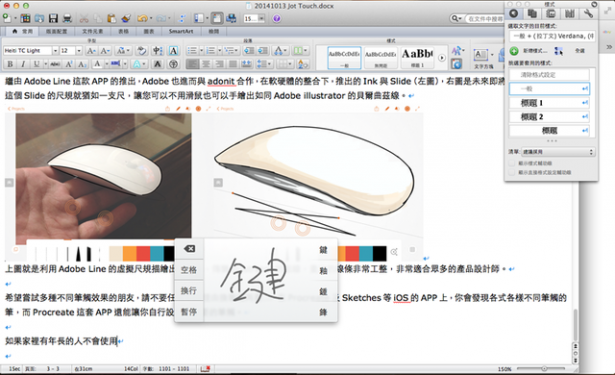The height and width of the screenshot is (375, 615).
Task: Select the 標題 2 style in palette
Action: [x=549, y=117]
